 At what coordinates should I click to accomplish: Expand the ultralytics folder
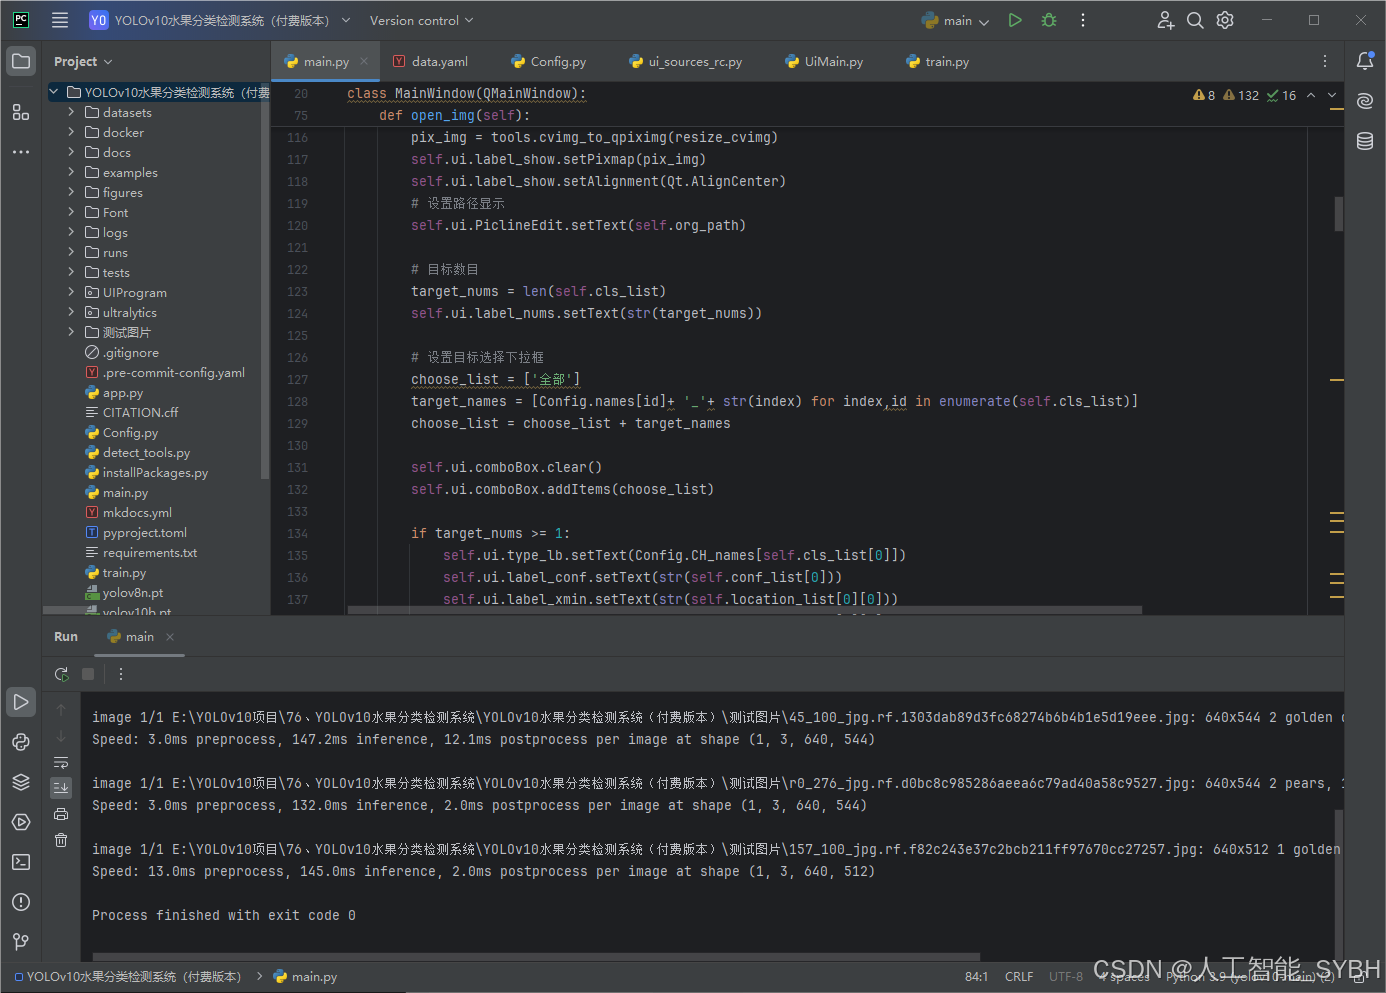71,312
